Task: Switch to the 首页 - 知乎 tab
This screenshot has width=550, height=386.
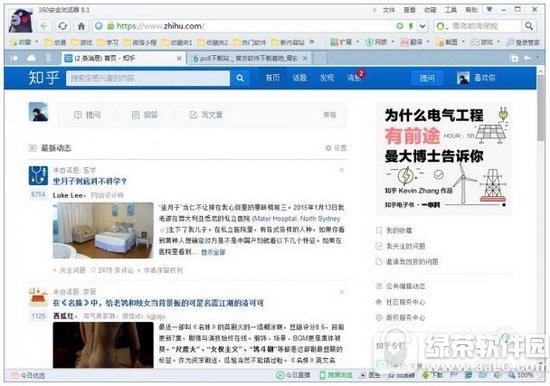Action: (123, 58)
